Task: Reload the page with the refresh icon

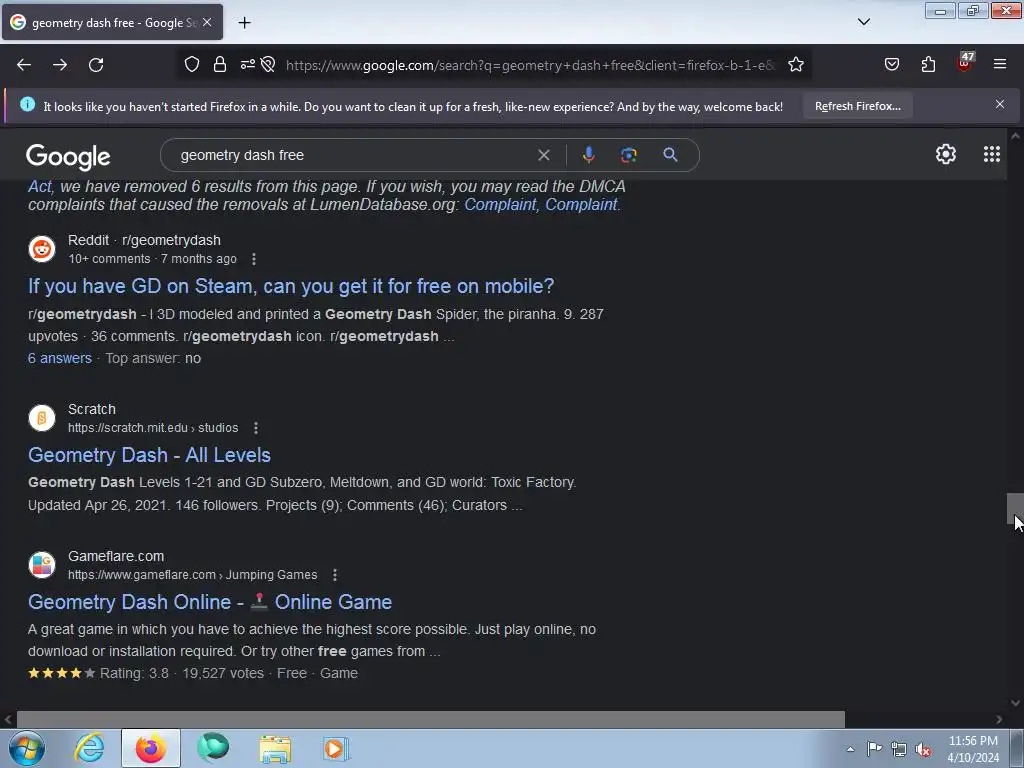Action: pyautogui.click(x=96, y=65)
